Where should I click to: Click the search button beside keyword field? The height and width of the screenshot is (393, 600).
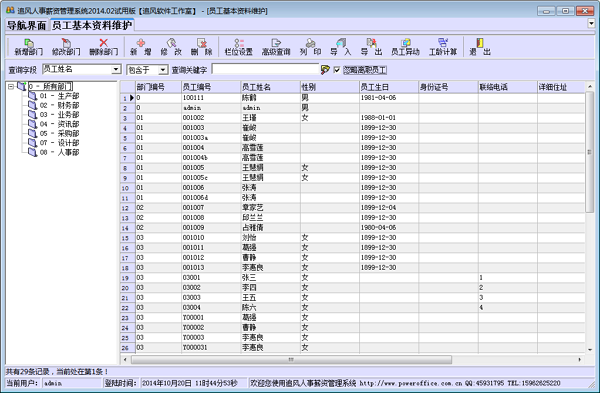coord(325,70)
